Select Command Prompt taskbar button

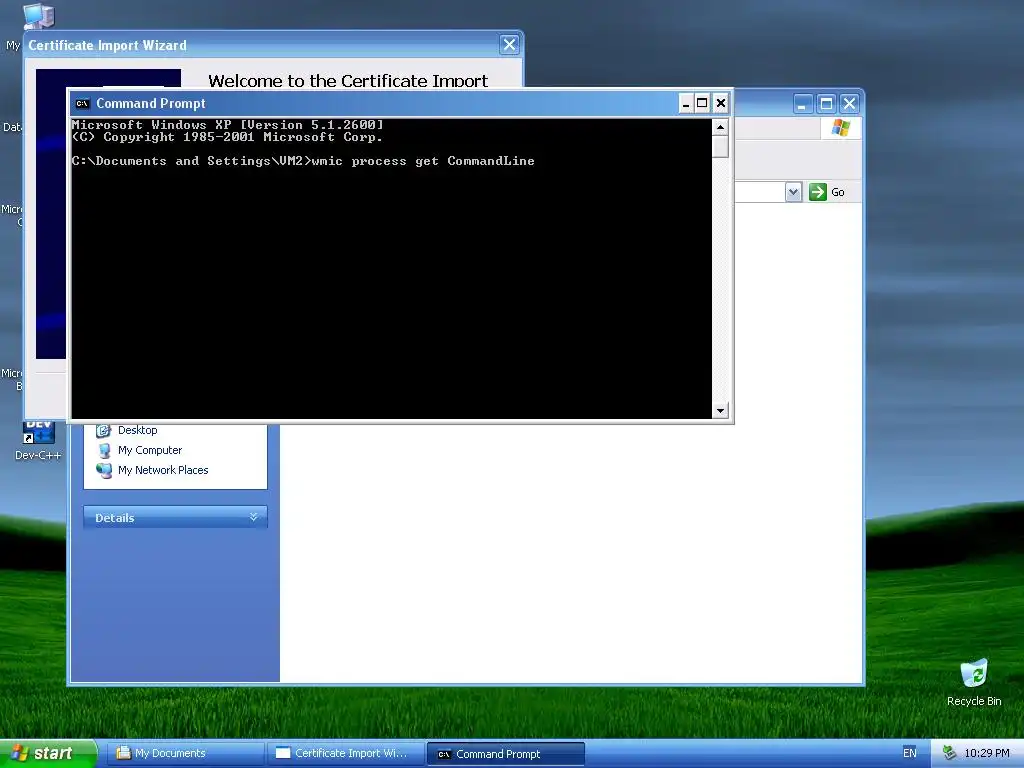(x=505, y=754)
